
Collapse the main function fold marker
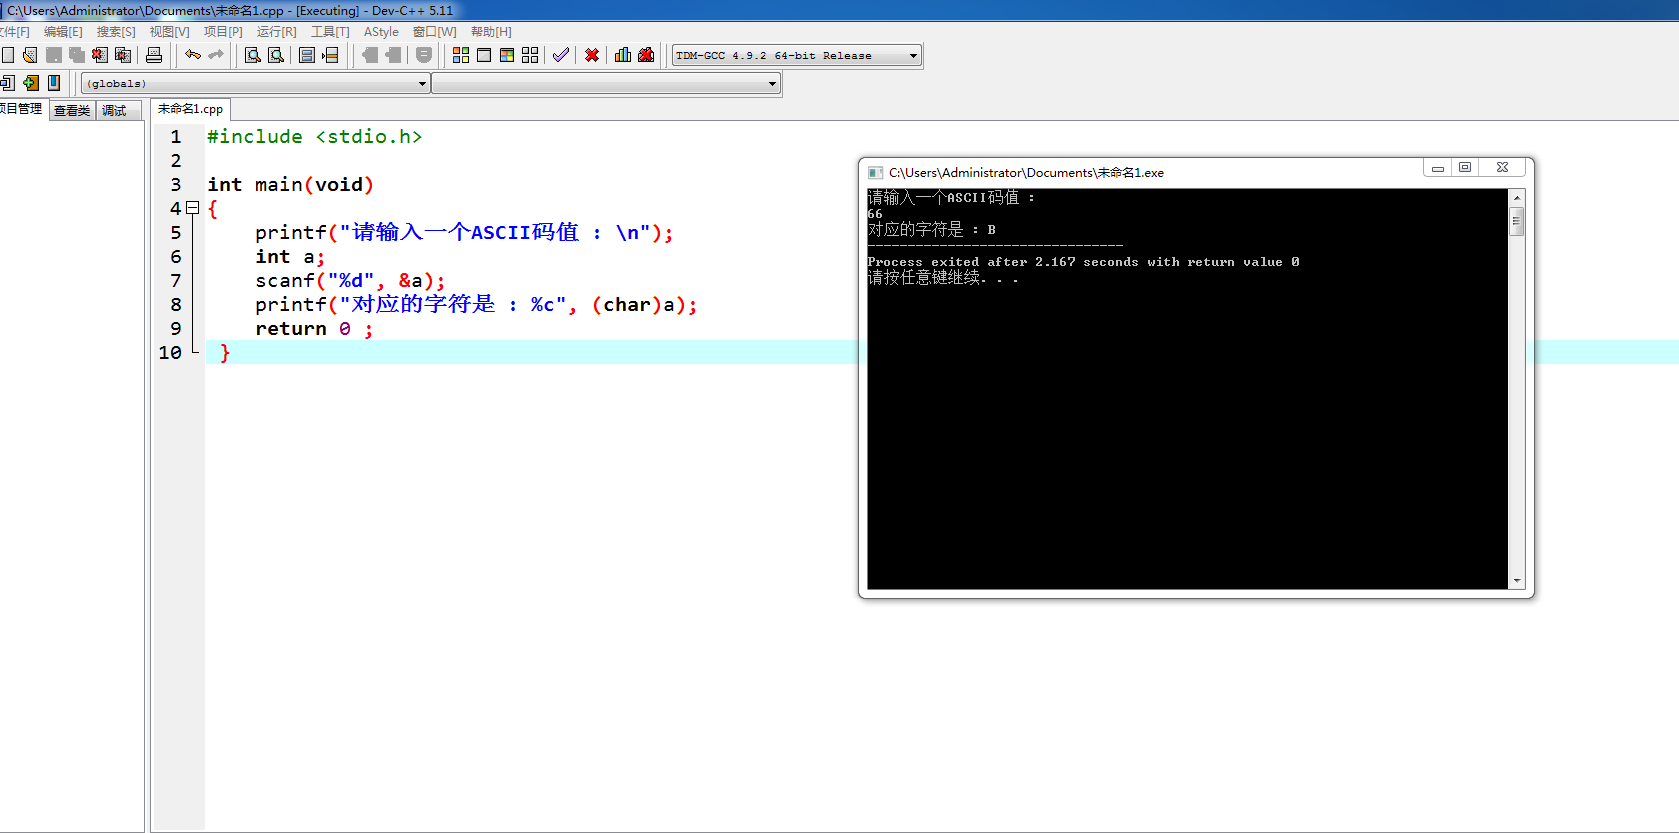coord(193,208)
